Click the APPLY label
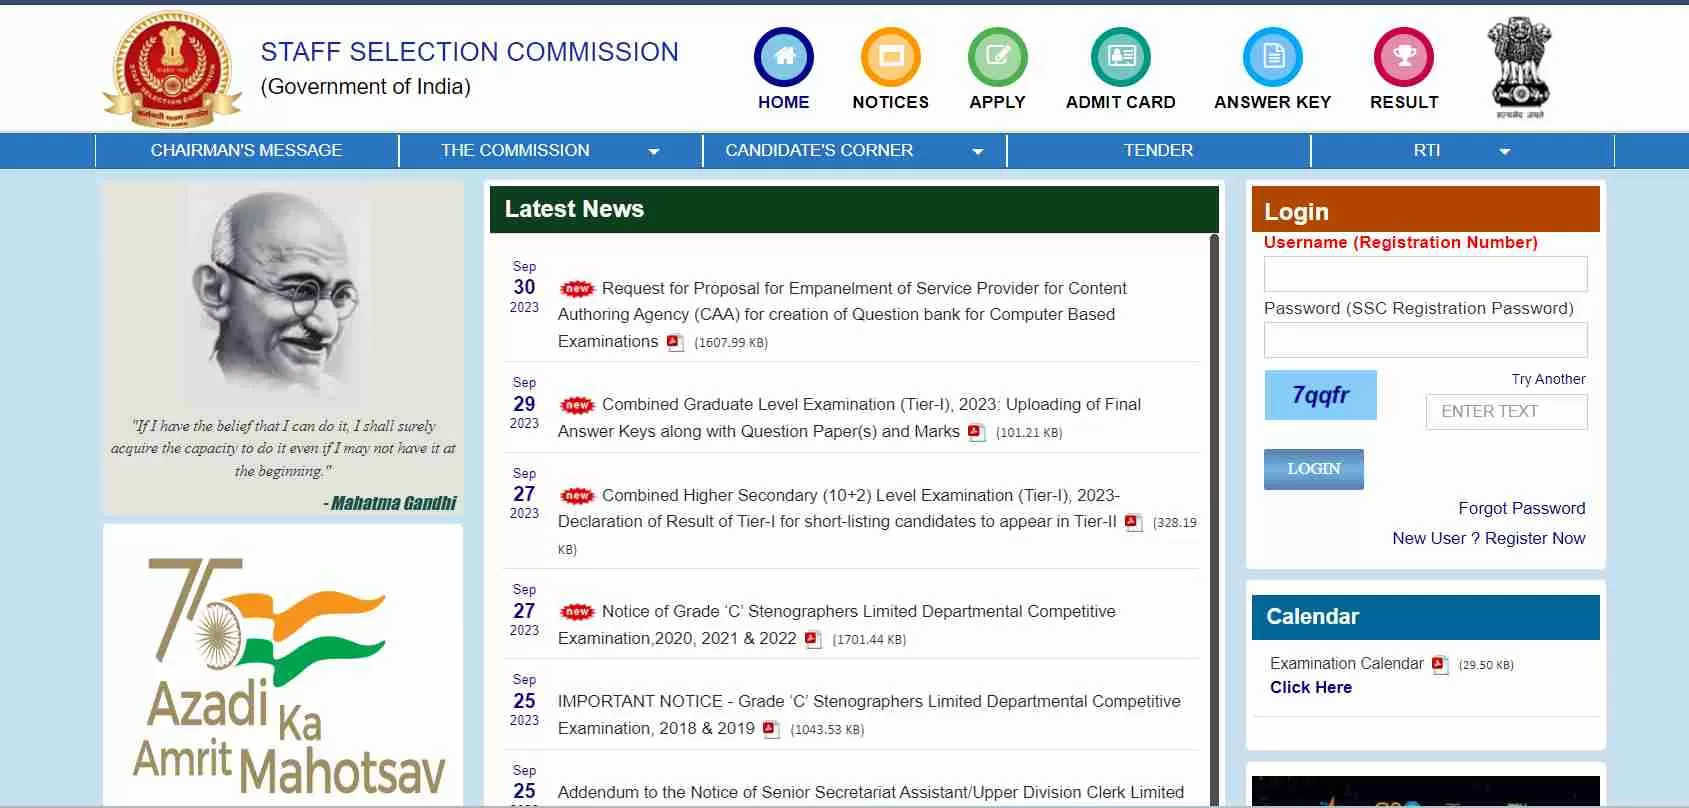The height and width of the screenshot is (808, 1689). pos(997,102)
